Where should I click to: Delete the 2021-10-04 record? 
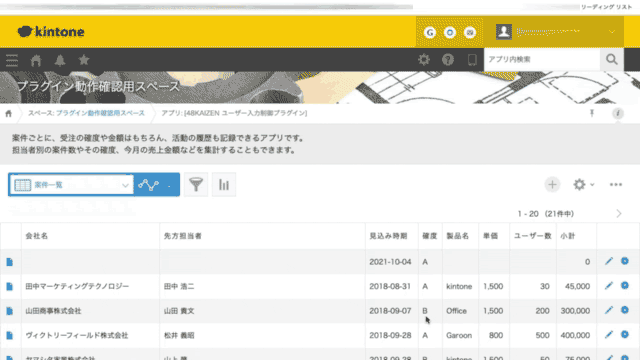coord(625,261)
